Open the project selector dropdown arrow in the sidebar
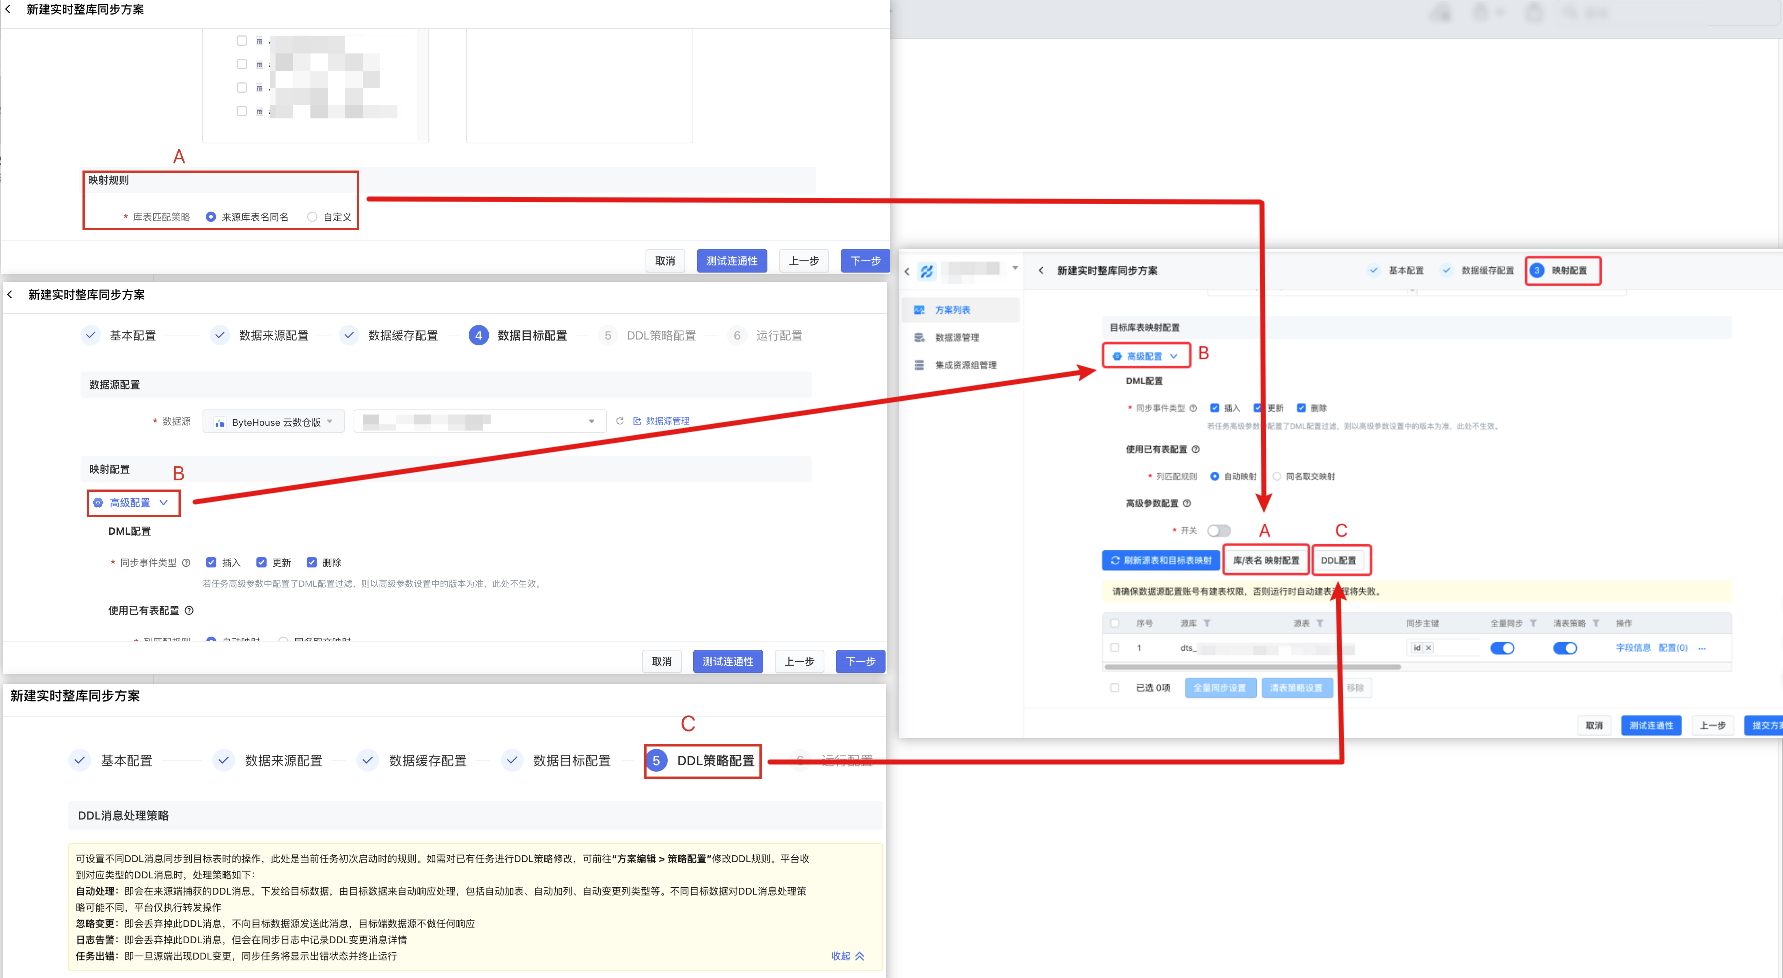The image size is (1783, 978). coord(1015,268)
